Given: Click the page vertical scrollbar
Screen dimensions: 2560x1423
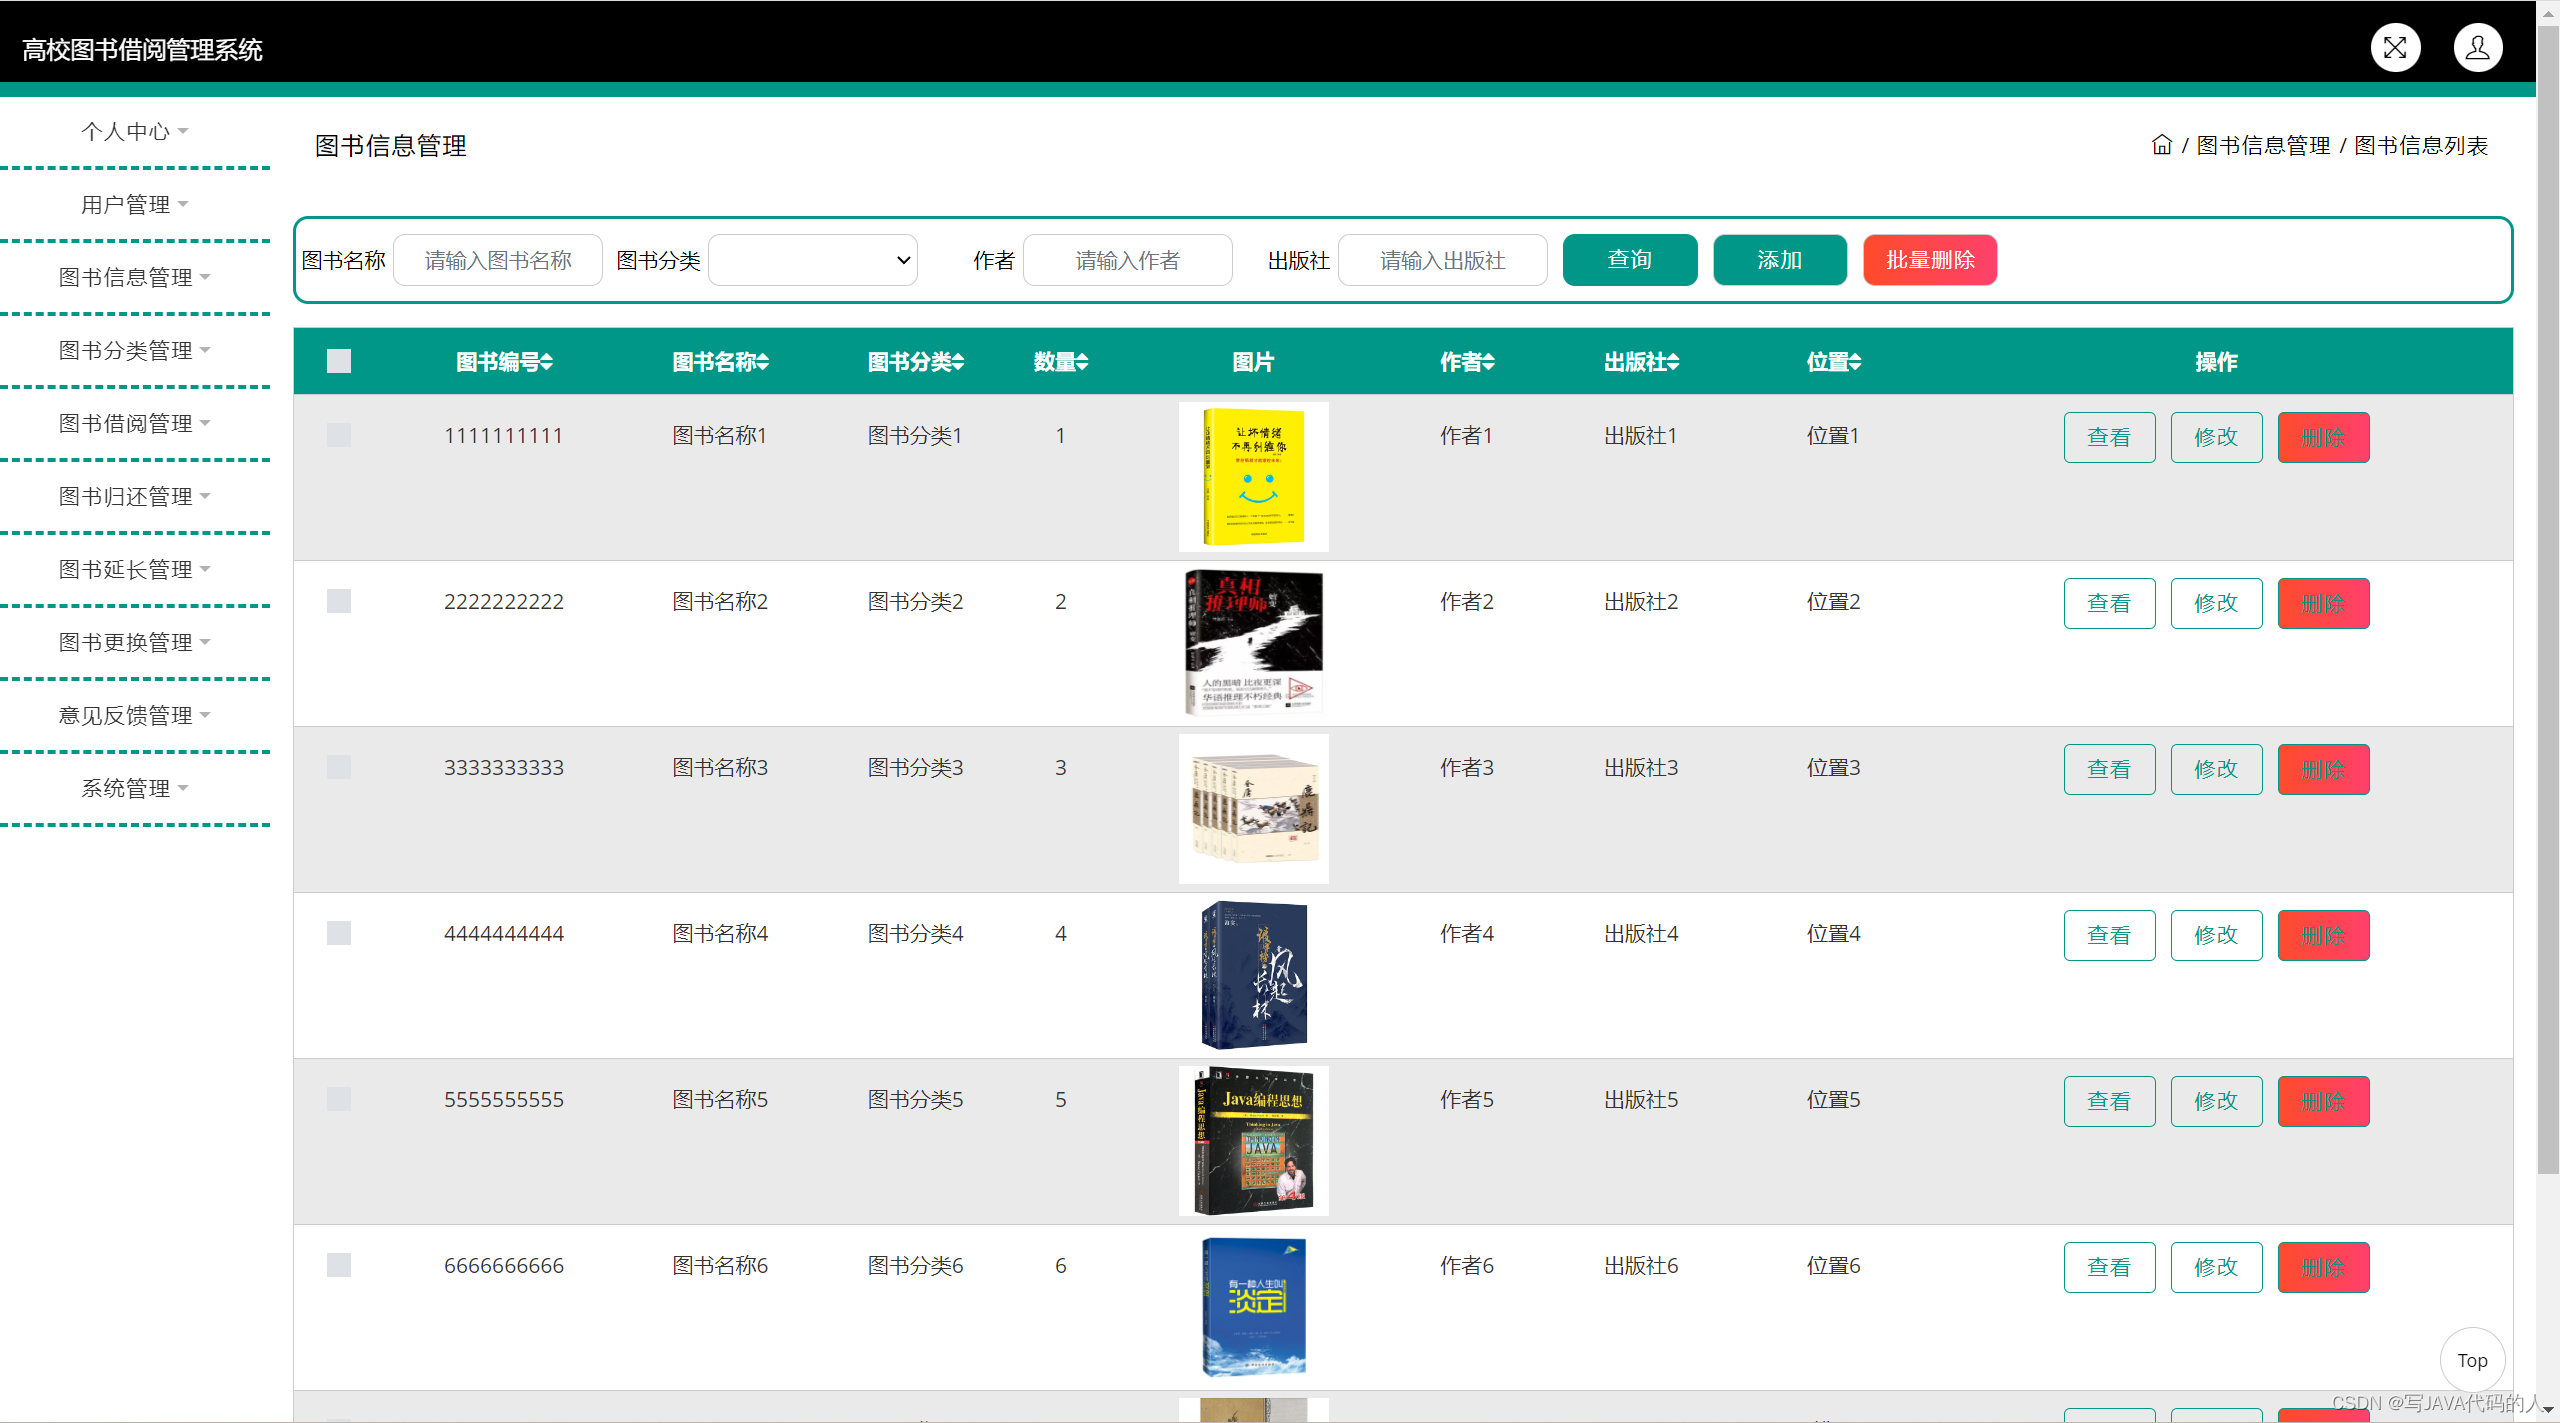Looking at the screenshot, I should tap(2548, 600).
